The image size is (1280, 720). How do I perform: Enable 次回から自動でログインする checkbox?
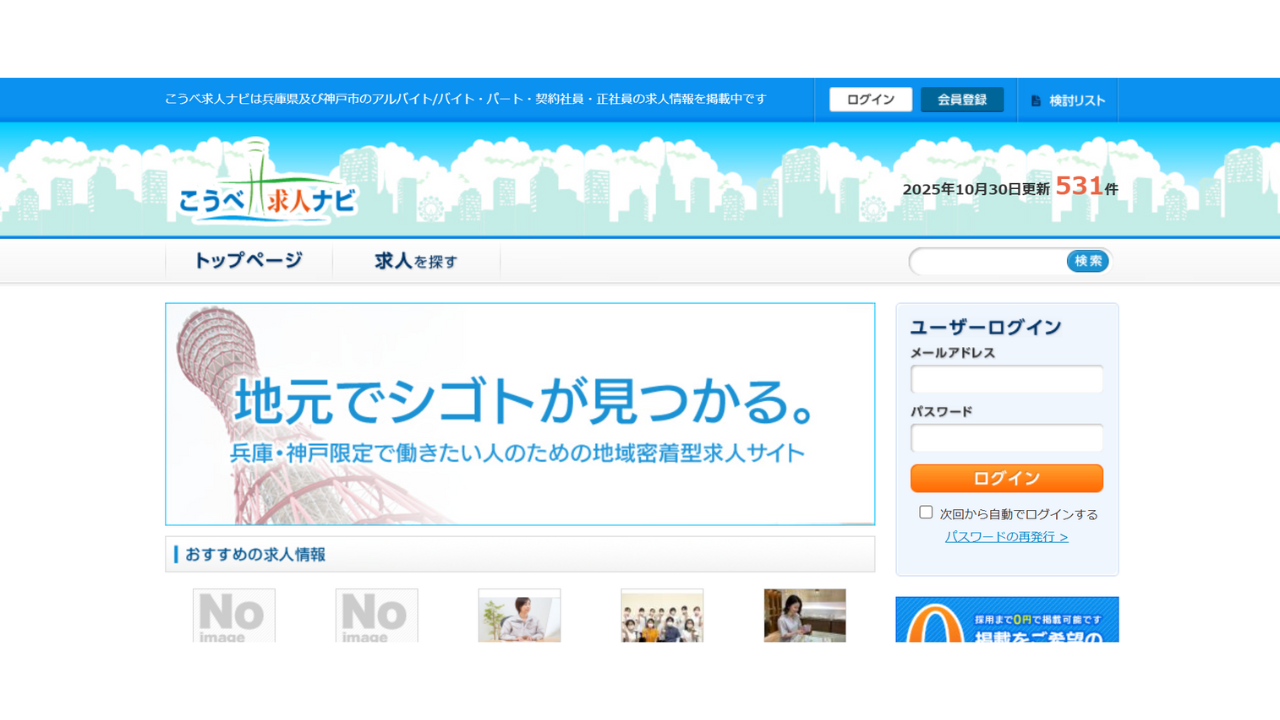click(926, 512)
